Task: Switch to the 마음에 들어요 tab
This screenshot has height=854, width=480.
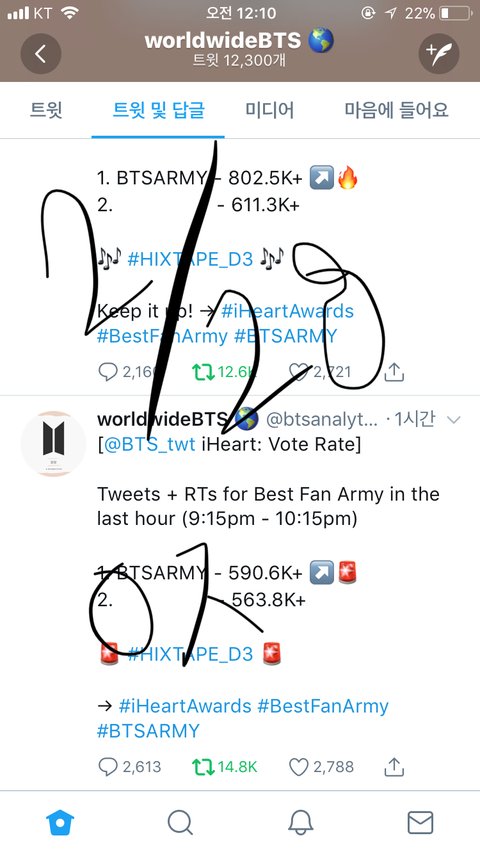Action: point(397,110)
